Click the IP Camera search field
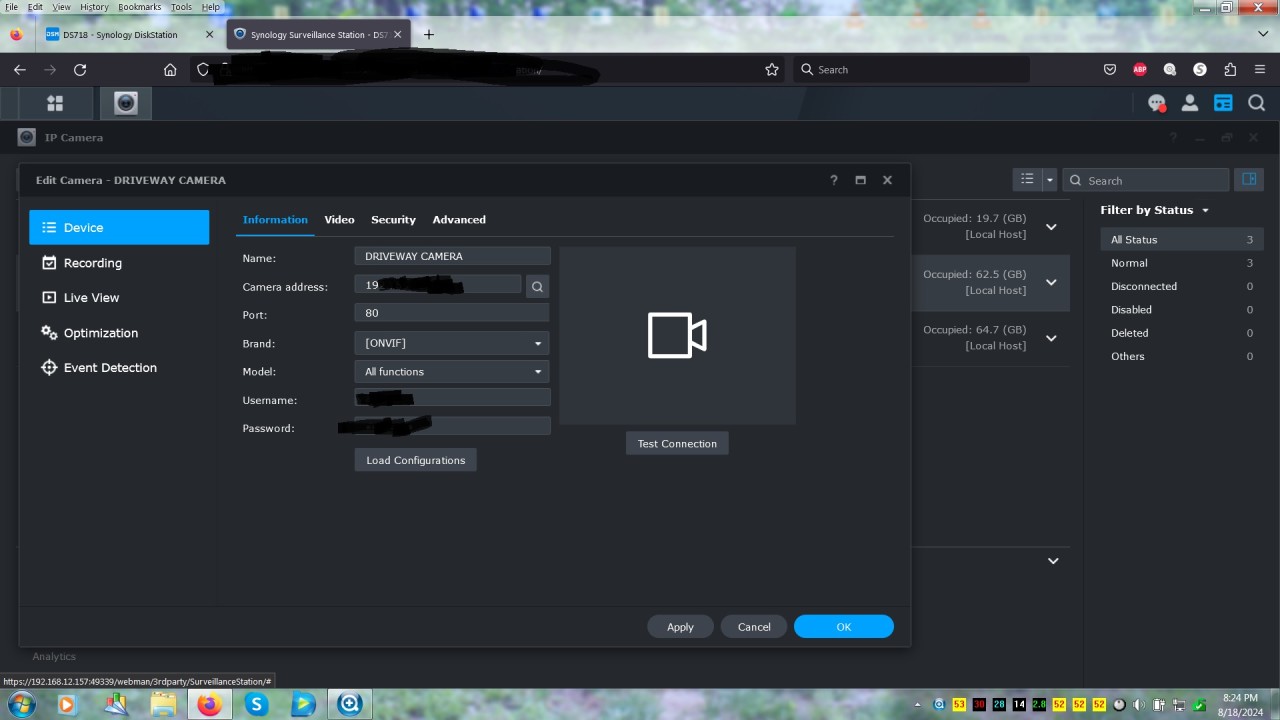 1146,180
